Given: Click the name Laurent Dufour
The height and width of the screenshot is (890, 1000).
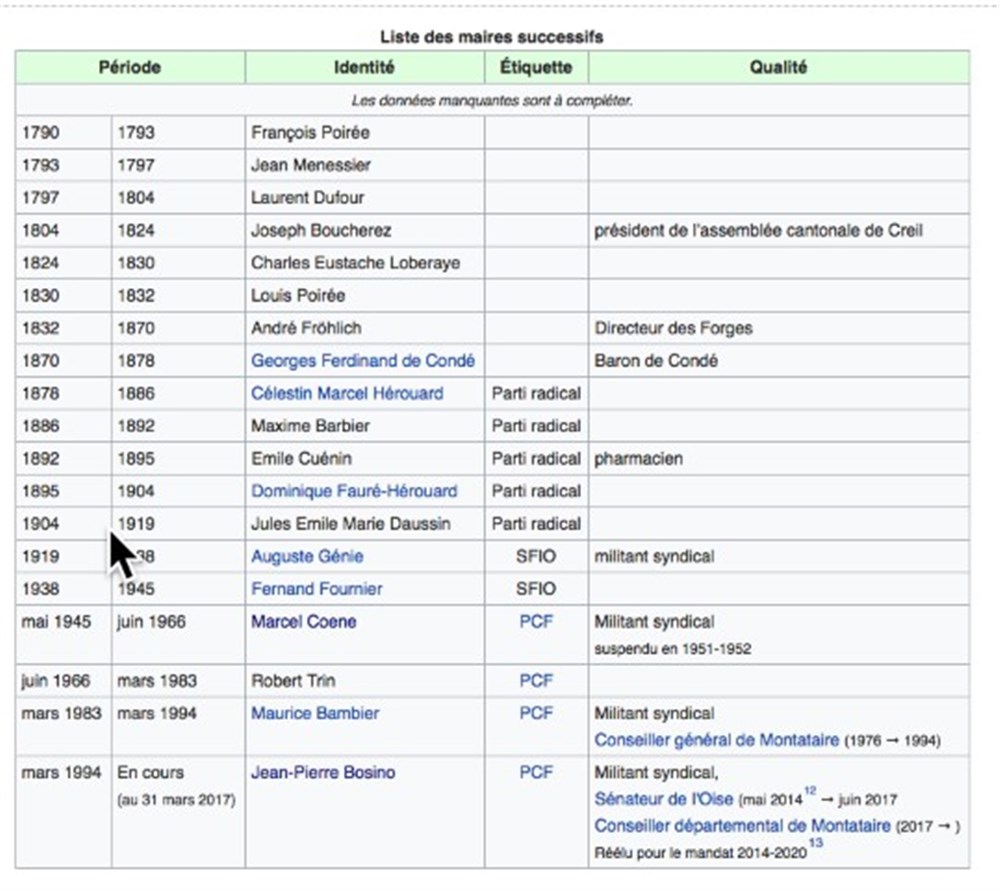Looking at the screenshot, I should click(307, 198).
